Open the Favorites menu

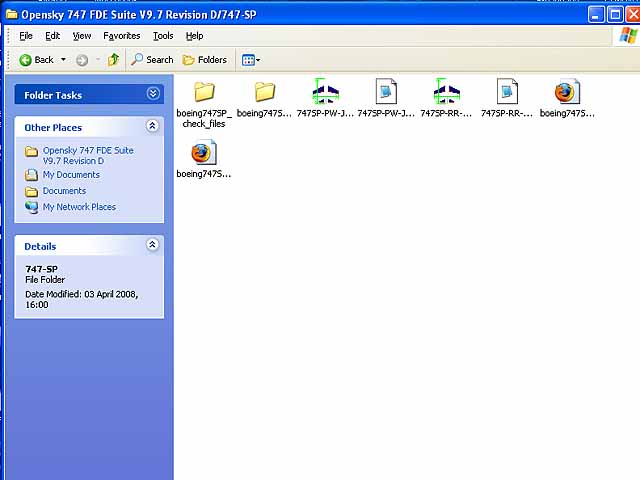click(x=121, y=36)
